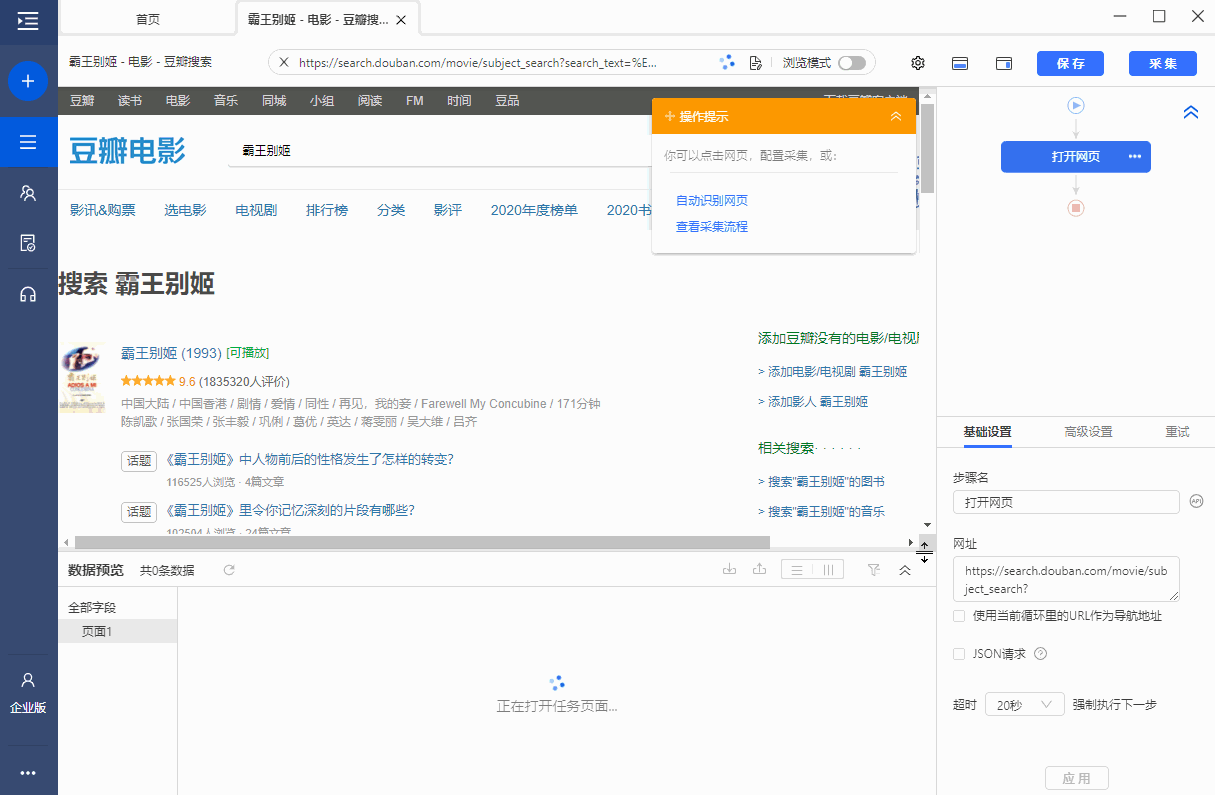1215x795 pixels.
Task: Select 页面1 in the field list
Action: [x=118, y=631]
